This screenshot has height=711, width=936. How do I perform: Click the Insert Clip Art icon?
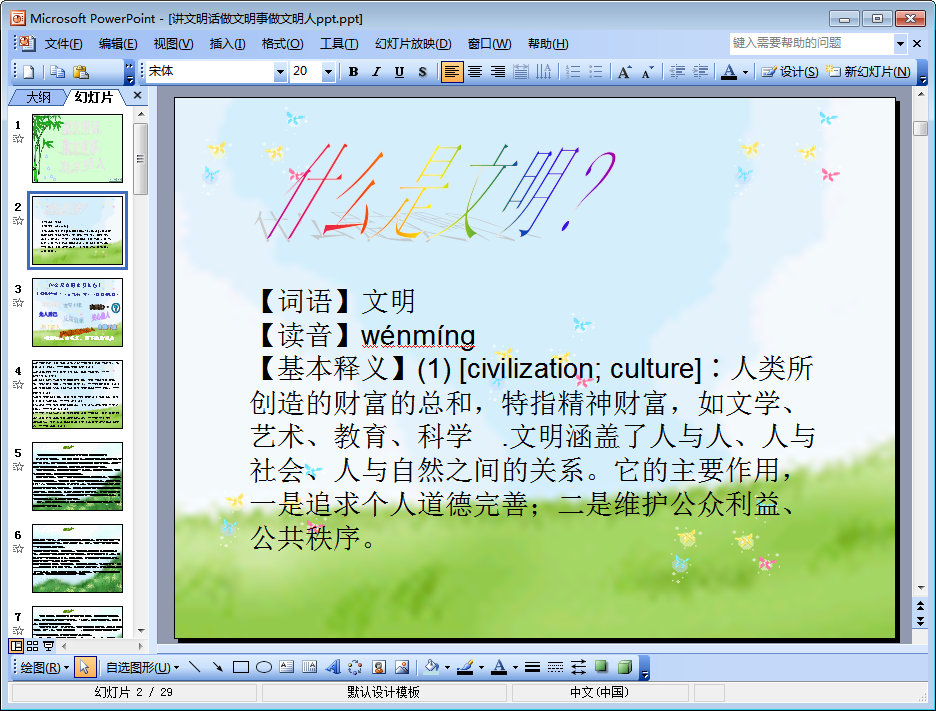point(379,667)
